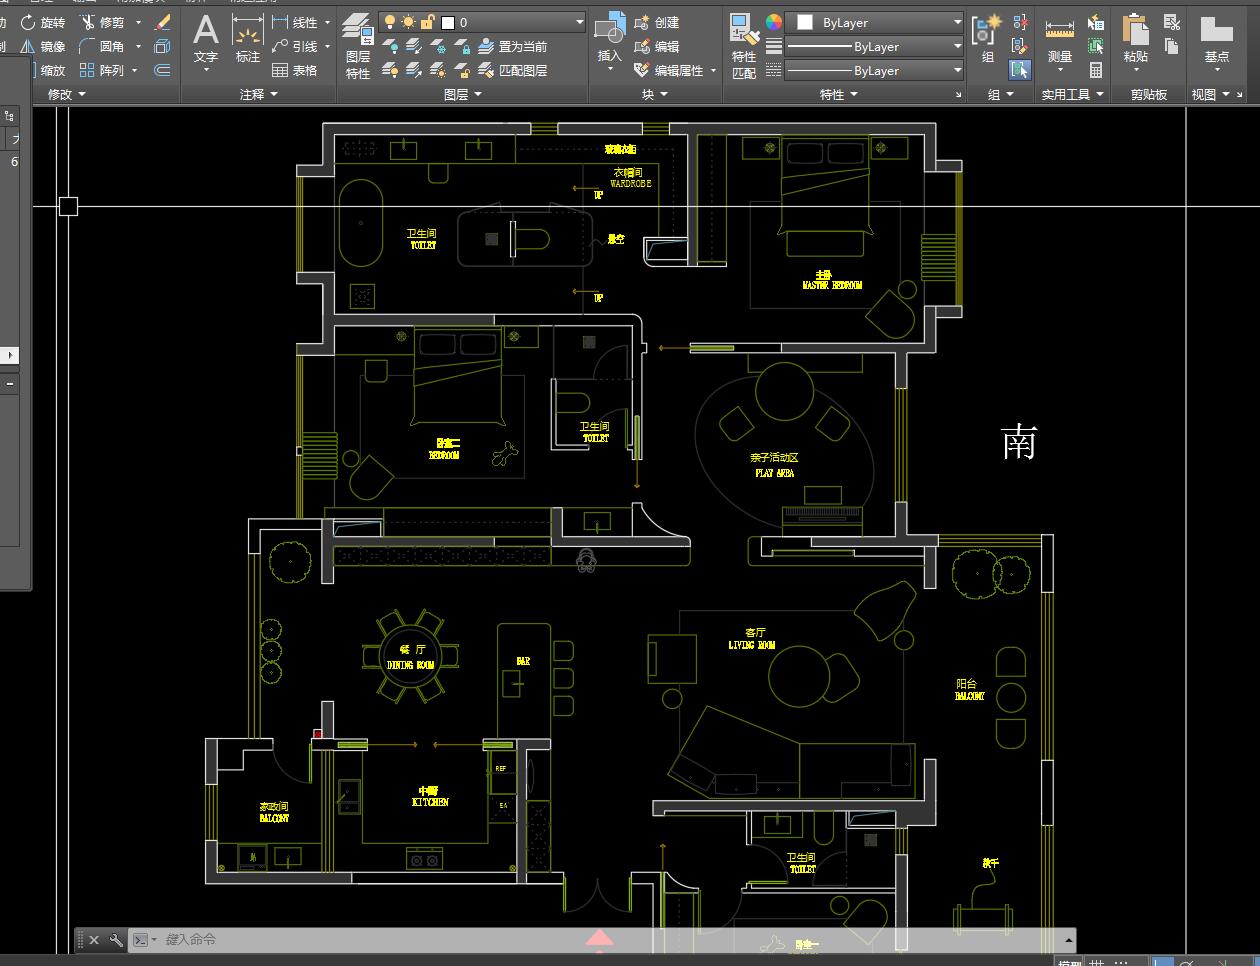Select the Scale (缩放) tool
This screenshot has width=1260, height=966.
tap(50, 70)
